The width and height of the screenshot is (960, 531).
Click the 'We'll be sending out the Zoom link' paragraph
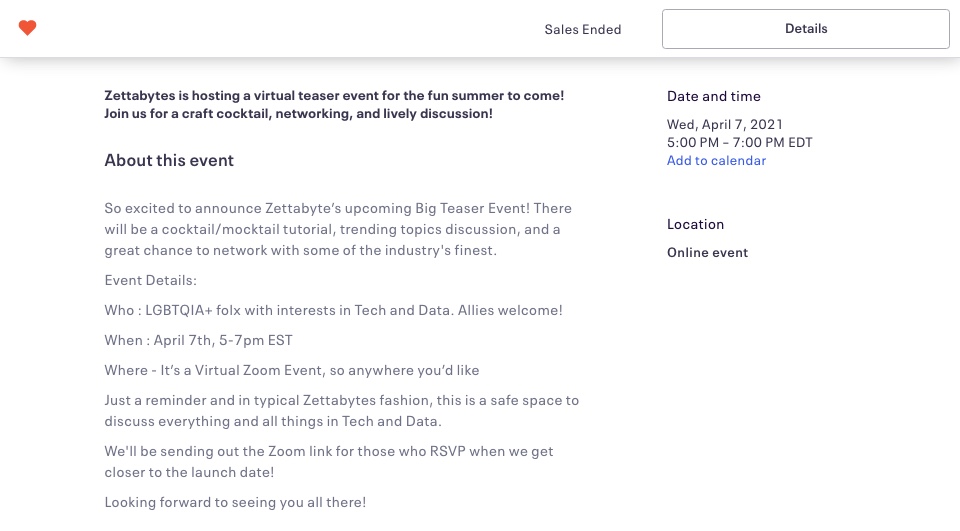pyautogui.click(x=329, y=461)
